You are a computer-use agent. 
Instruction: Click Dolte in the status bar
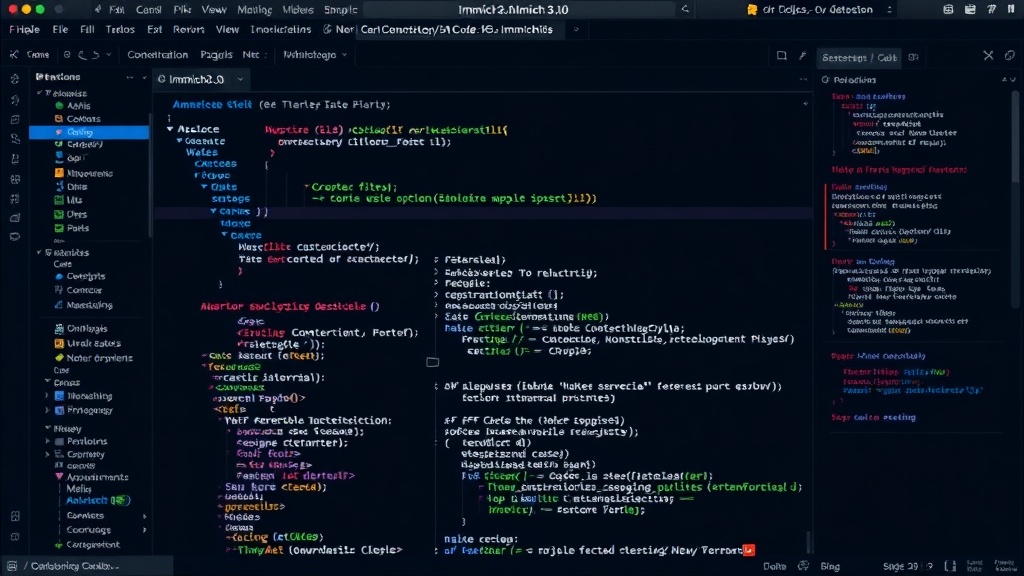point(775,566)
